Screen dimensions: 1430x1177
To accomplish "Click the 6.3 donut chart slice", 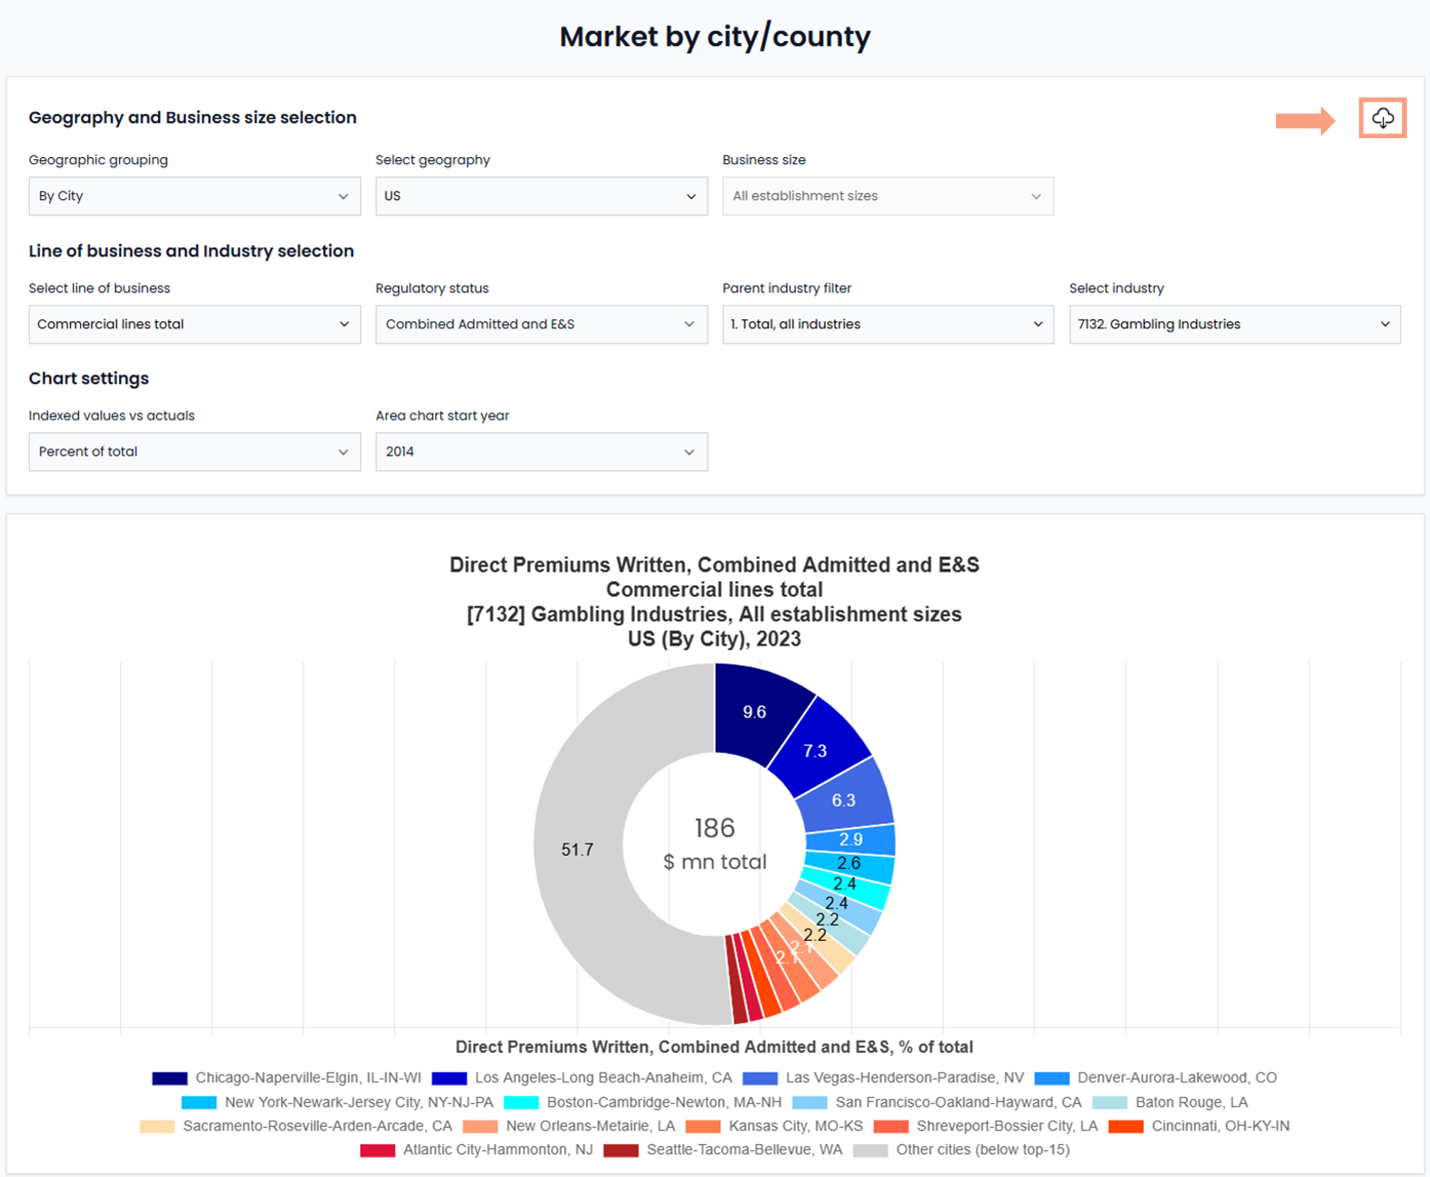I will (x=845, y=800).
